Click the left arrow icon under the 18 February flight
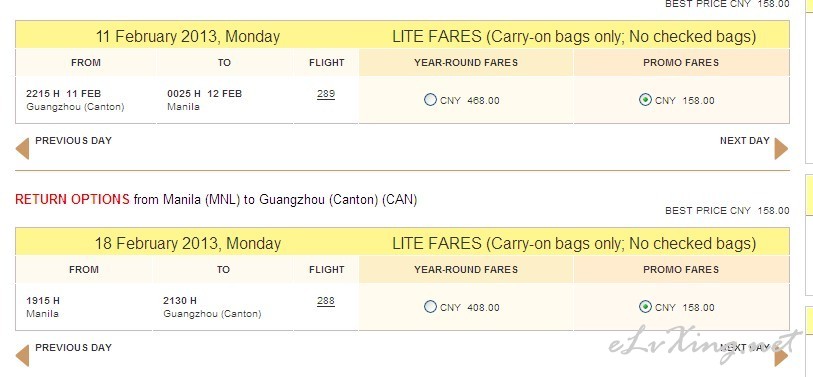The image size is (813, 377). pos(22,356)
